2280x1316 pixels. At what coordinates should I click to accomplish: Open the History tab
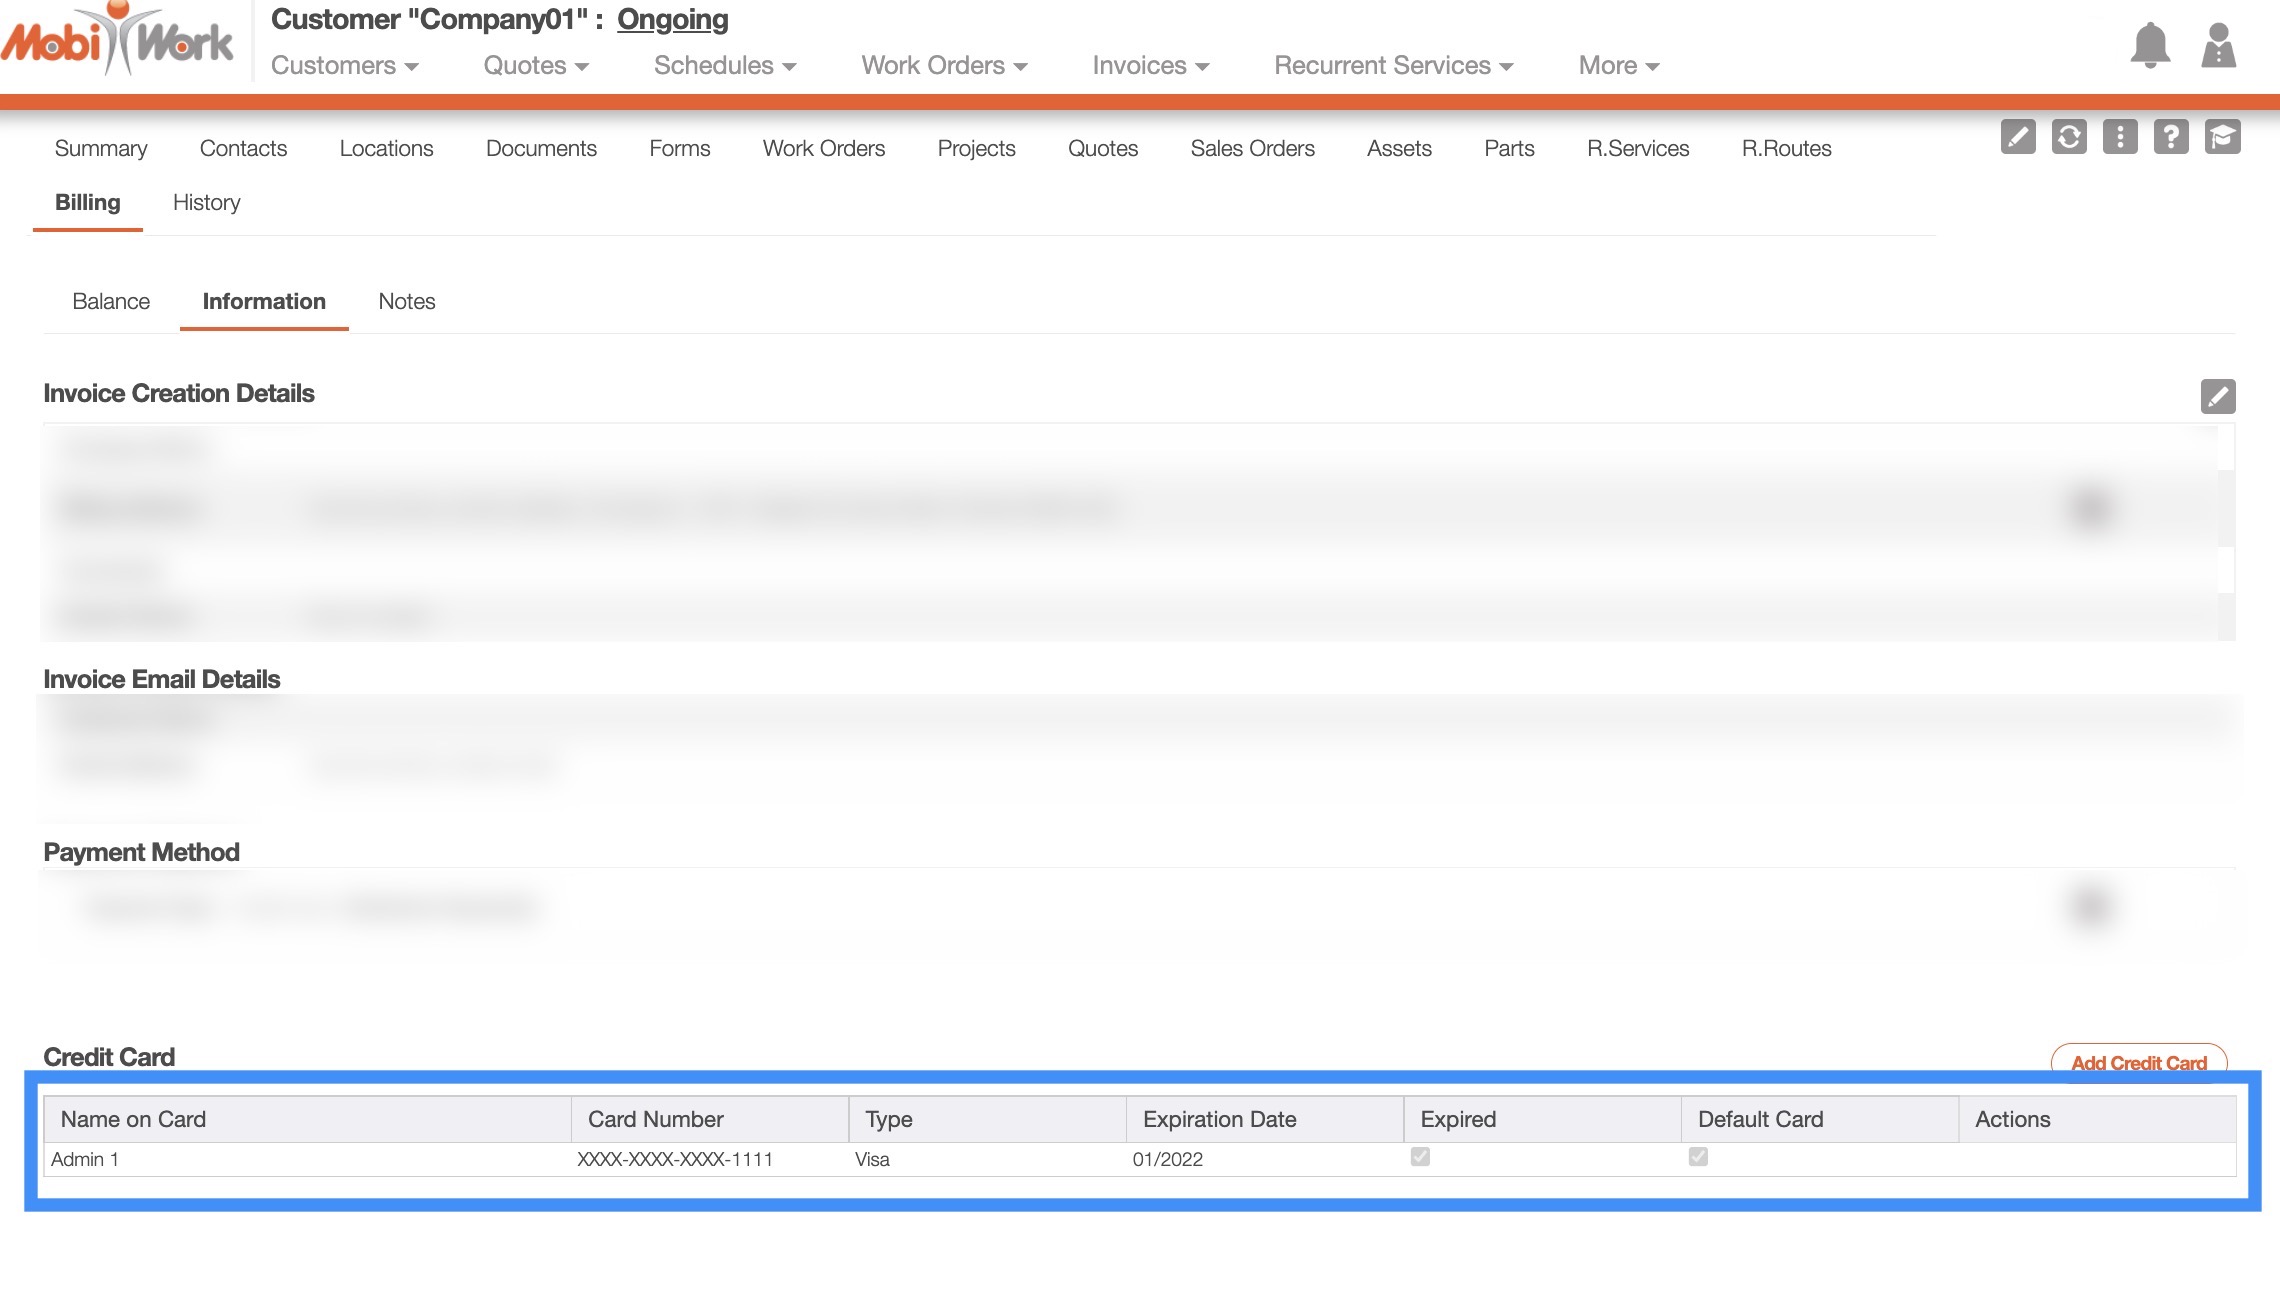click(206, 203)
